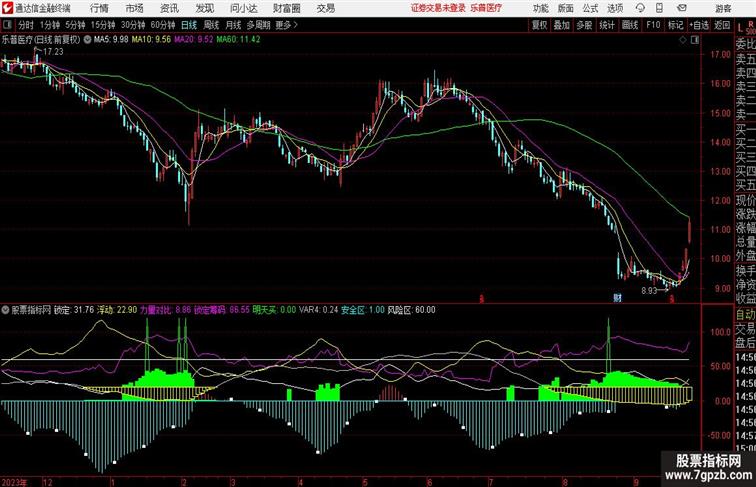Click the 返回 back button
The height and width of the screenshot is (487, 756).
pos(722,25)
